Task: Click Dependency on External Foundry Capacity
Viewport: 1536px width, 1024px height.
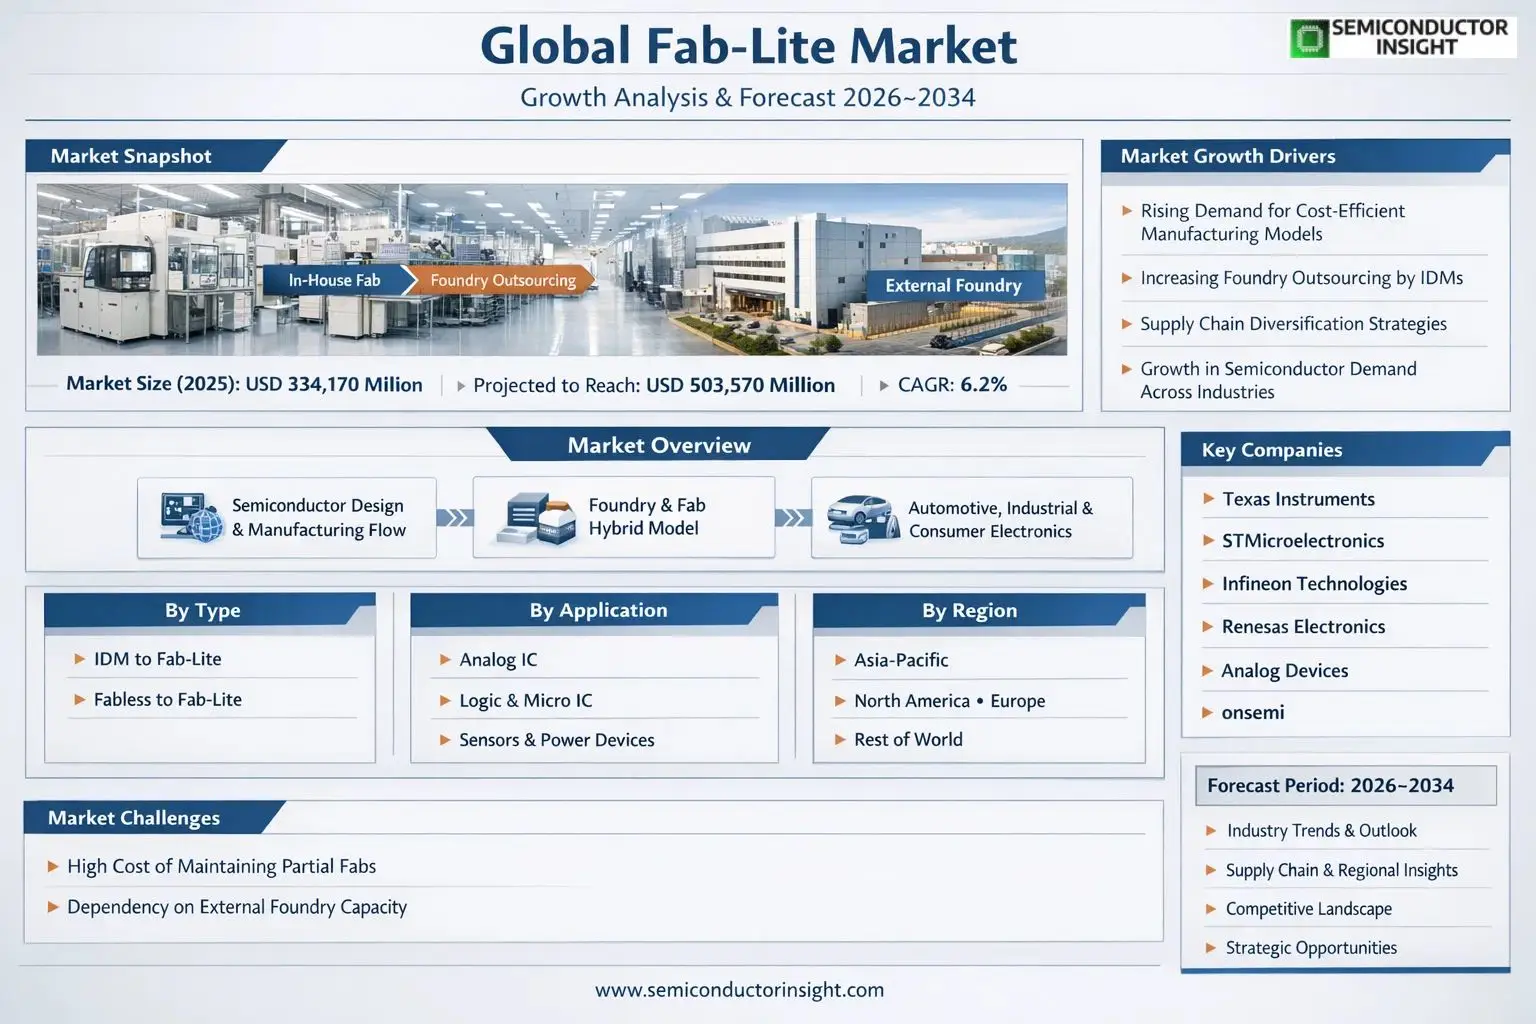Action: [237, 907]
